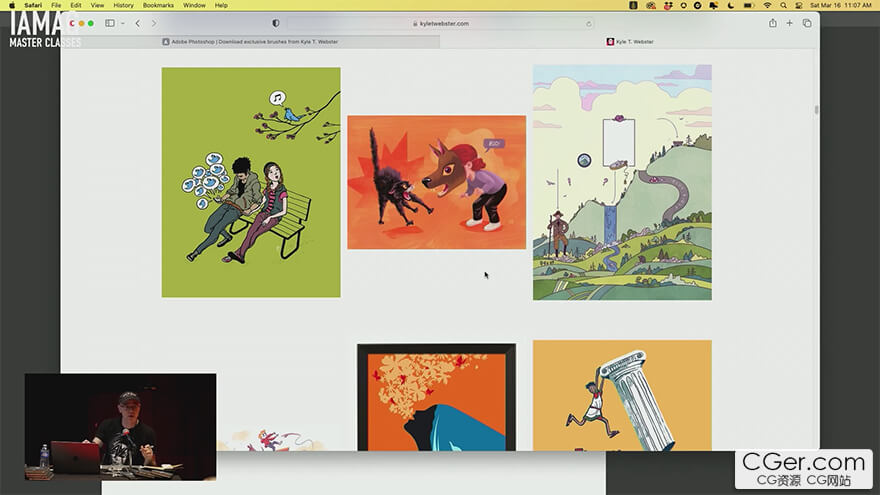Open the framed orange leaves artwork

[437, 397]
